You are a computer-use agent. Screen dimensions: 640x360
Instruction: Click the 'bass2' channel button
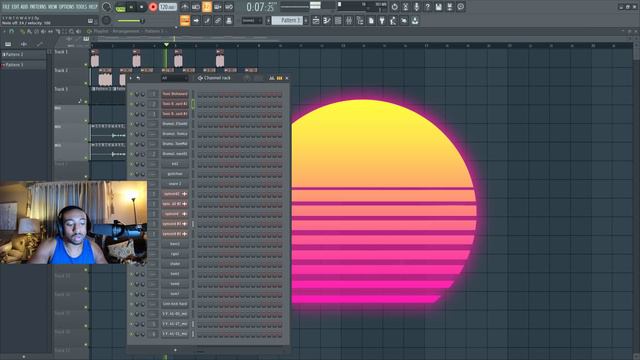tap(175, 244)
